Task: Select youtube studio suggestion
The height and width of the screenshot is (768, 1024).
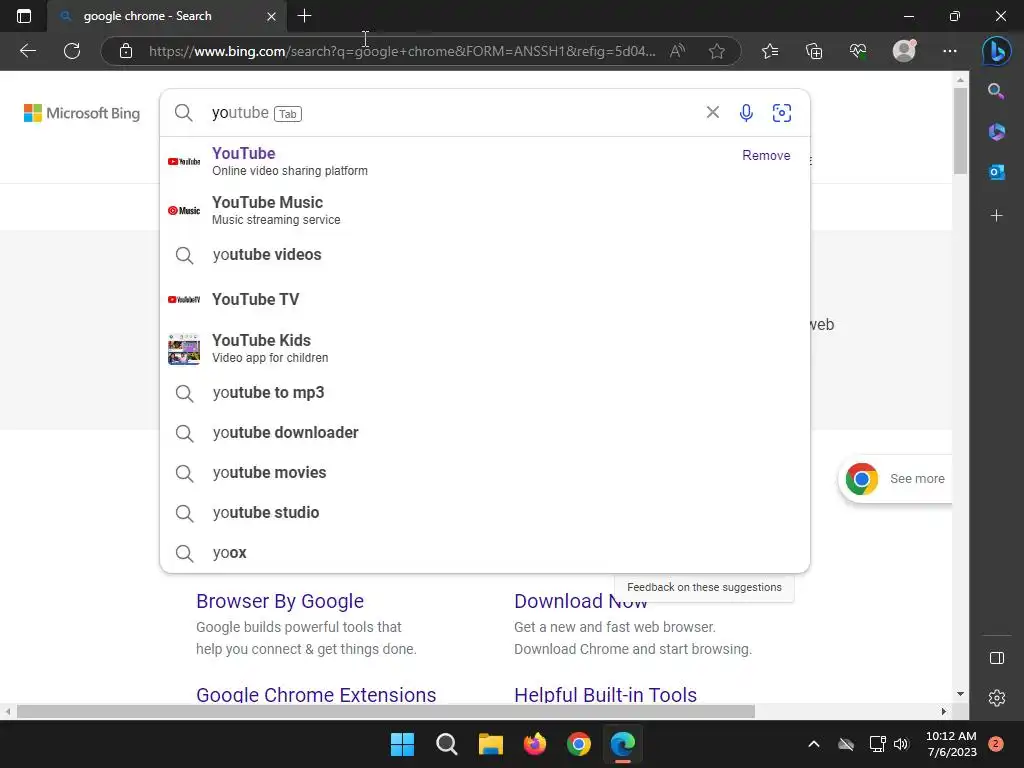Action: point(485,513)
